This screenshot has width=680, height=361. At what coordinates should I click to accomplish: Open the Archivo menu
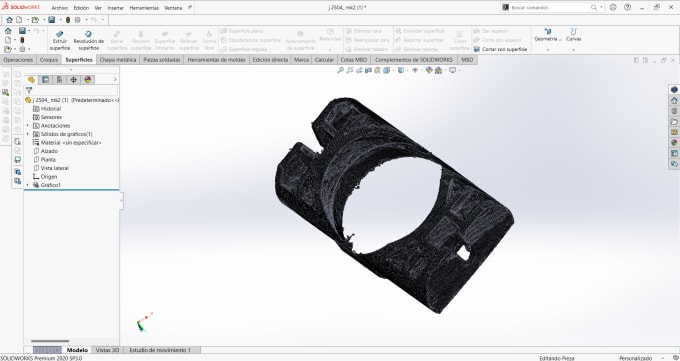60,8
